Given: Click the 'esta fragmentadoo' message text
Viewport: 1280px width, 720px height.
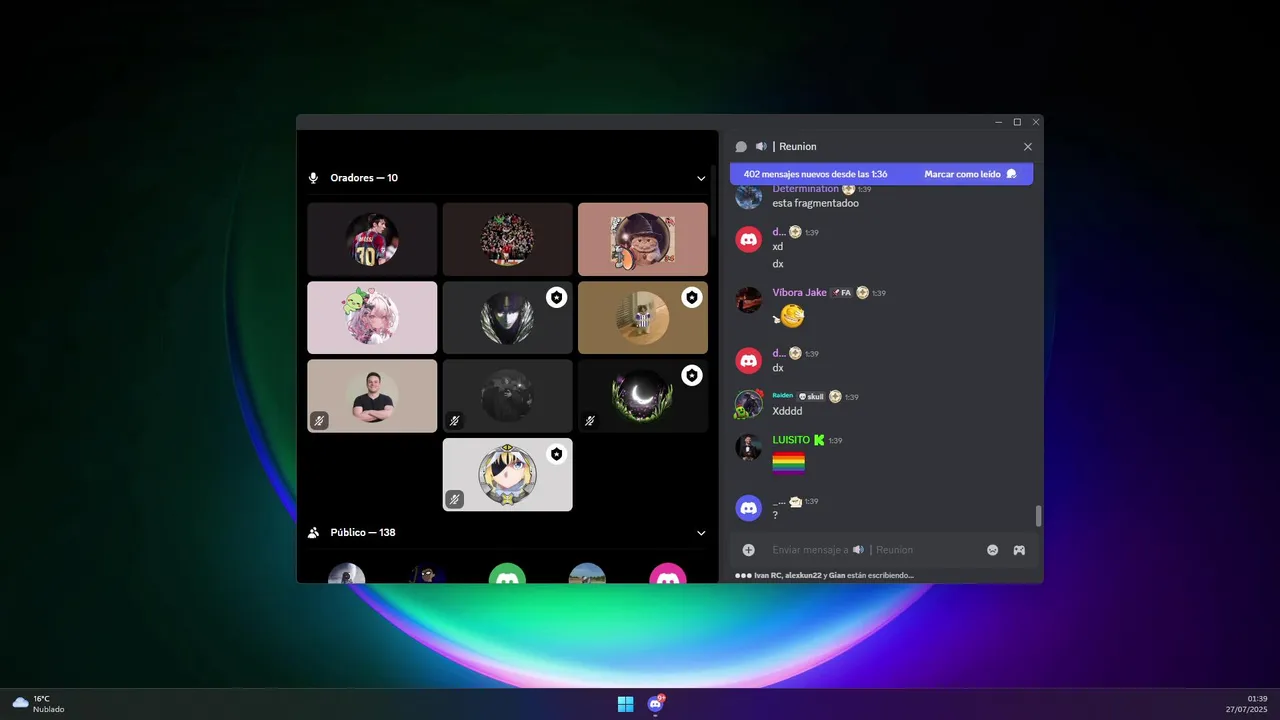Looking at the screenshot, I should [x=816, y=203].
